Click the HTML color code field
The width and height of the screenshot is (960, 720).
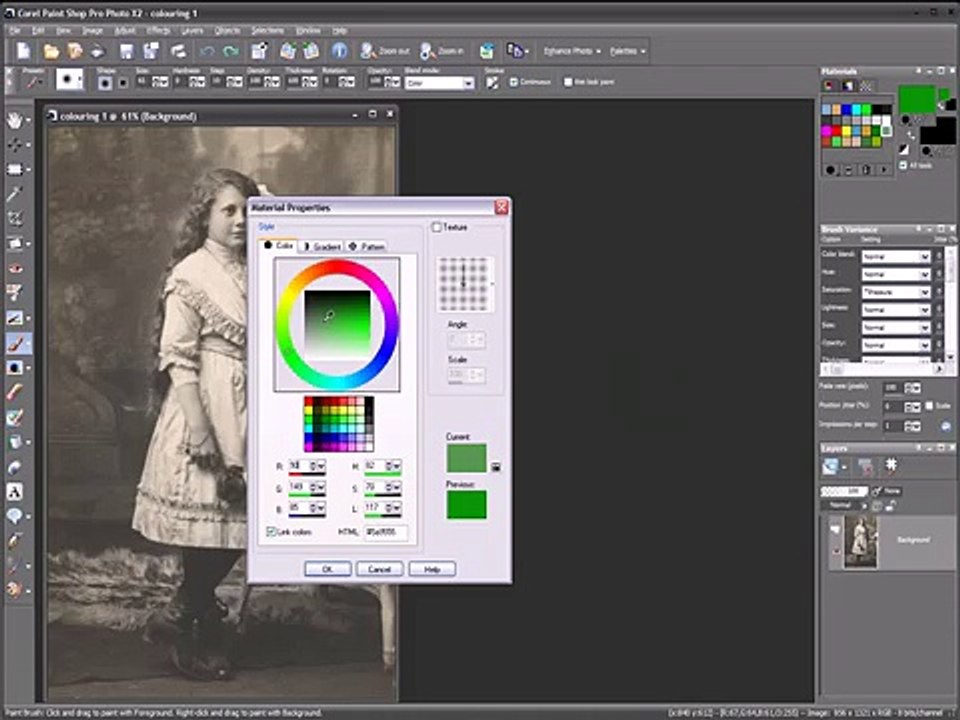click(386, 532)
